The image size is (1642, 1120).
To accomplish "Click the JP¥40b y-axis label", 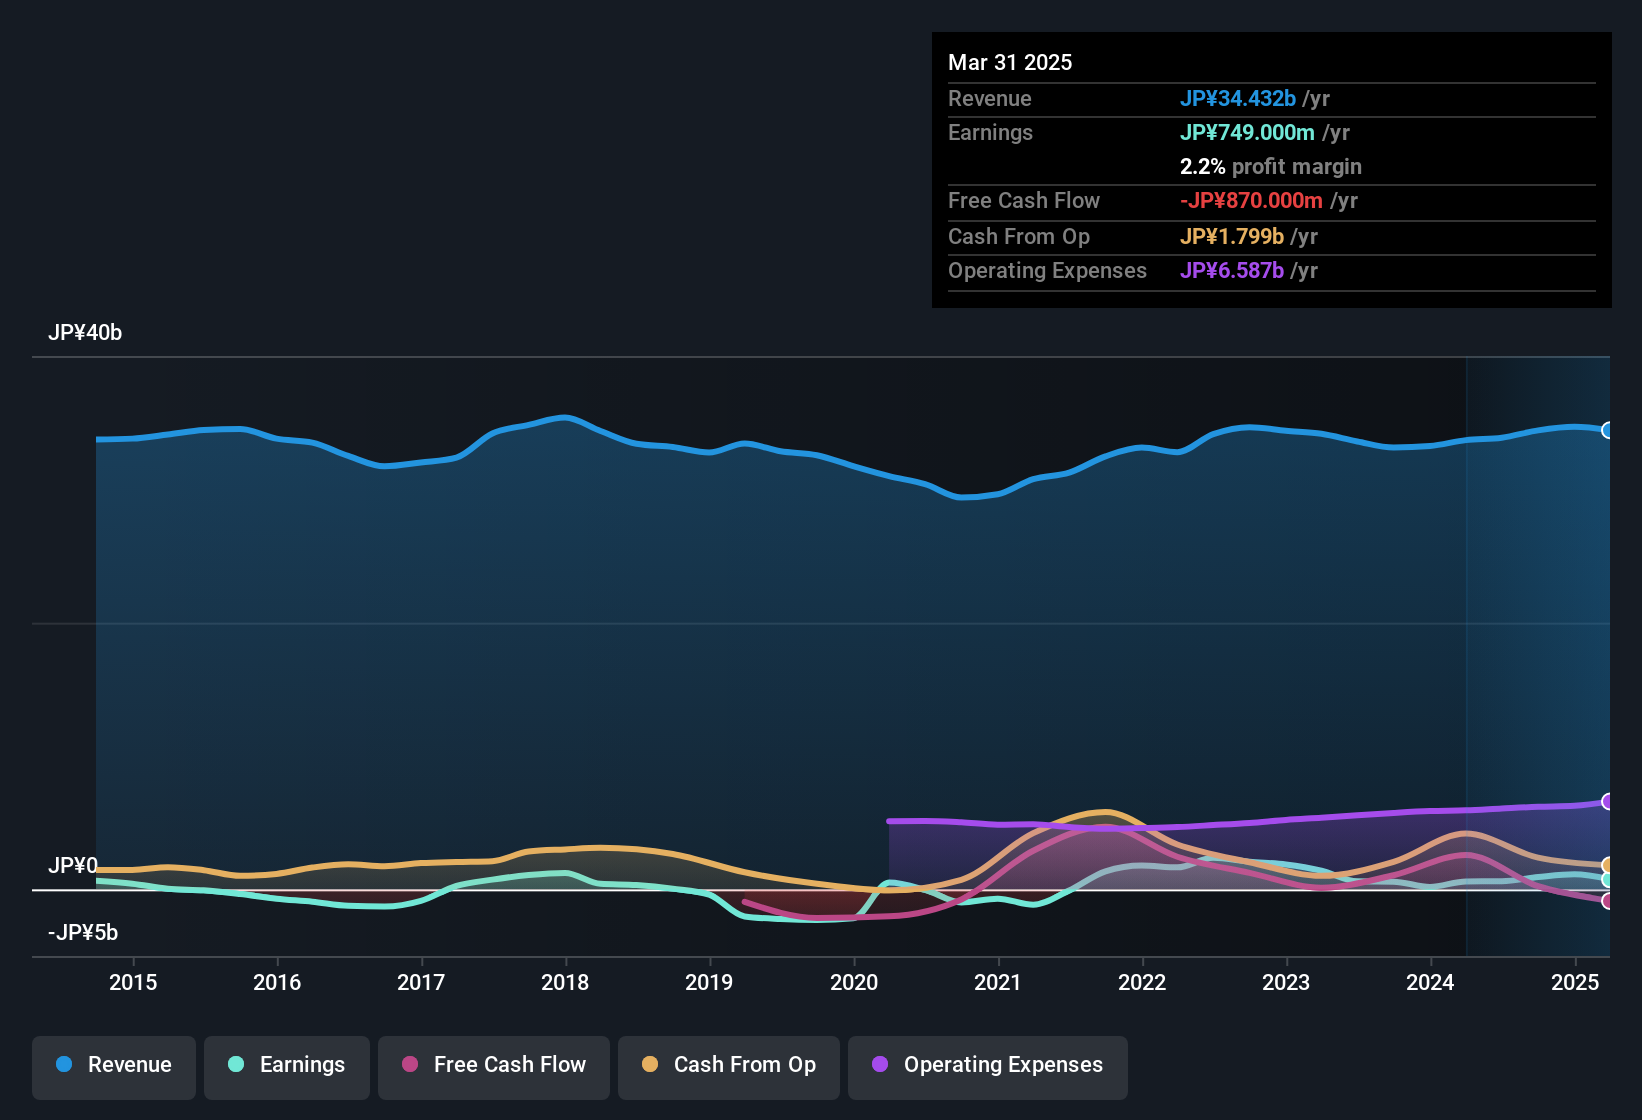I will pos(85,333).
